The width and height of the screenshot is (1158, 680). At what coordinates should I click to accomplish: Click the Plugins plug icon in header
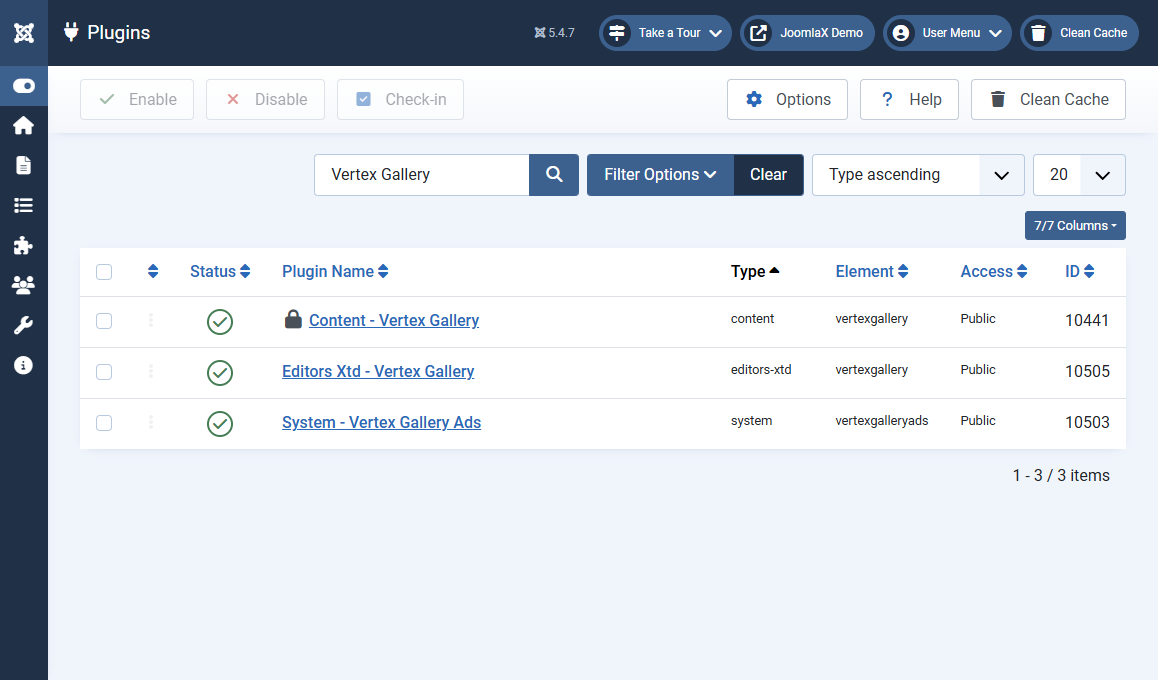(x=71, y=32)
